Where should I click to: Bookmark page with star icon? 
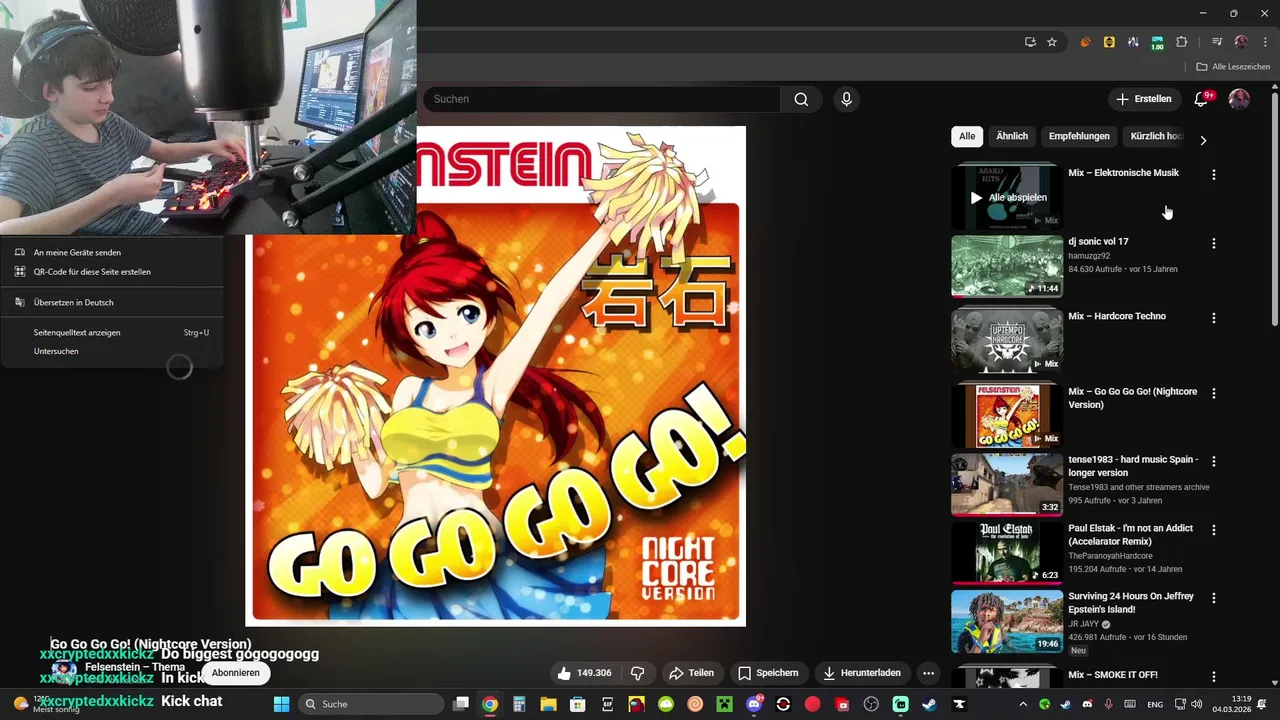pyautogui.click(x=1052, y=42)
